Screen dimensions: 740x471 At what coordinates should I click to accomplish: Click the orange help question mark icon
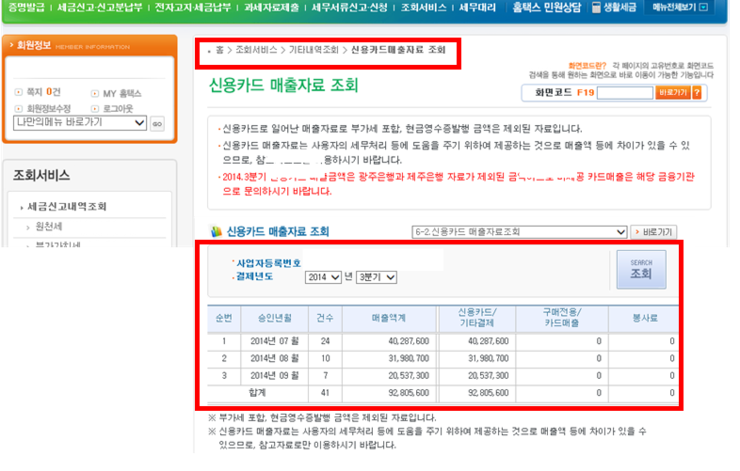(x=697, y=93)
